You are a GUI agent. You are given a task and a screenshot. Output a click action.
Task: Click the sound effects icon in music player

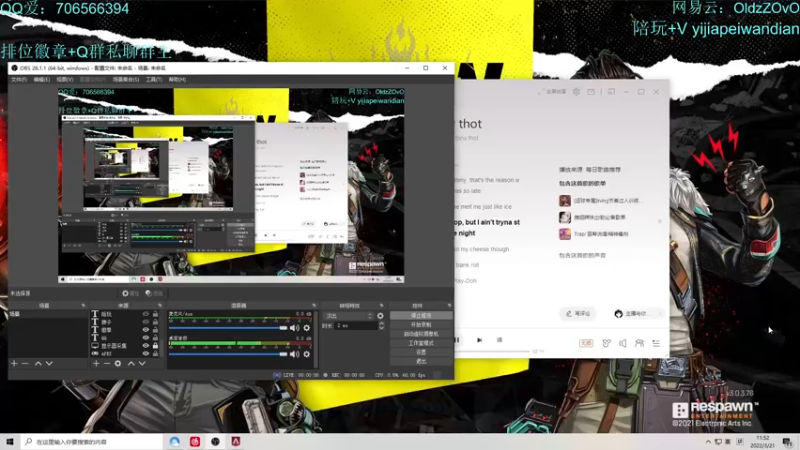coord(607,343)
